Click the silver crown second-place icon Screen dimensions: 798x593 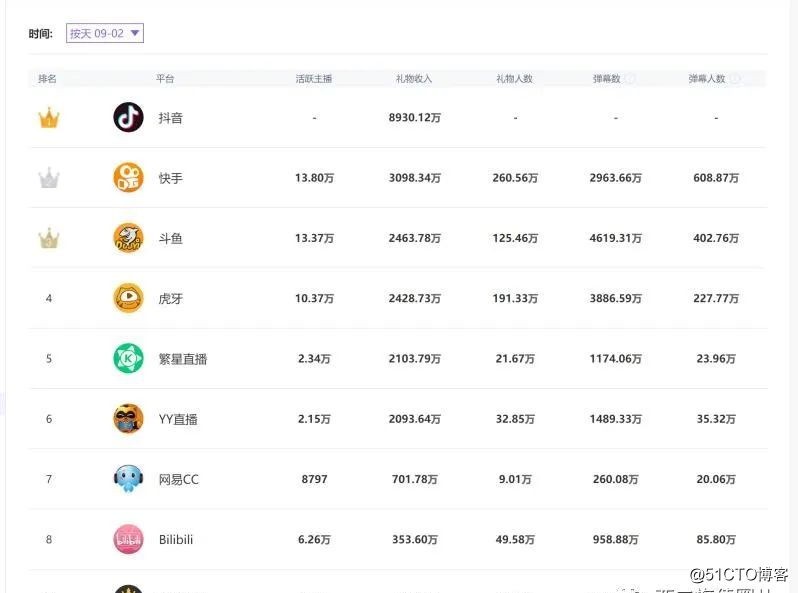pos(49,178)
